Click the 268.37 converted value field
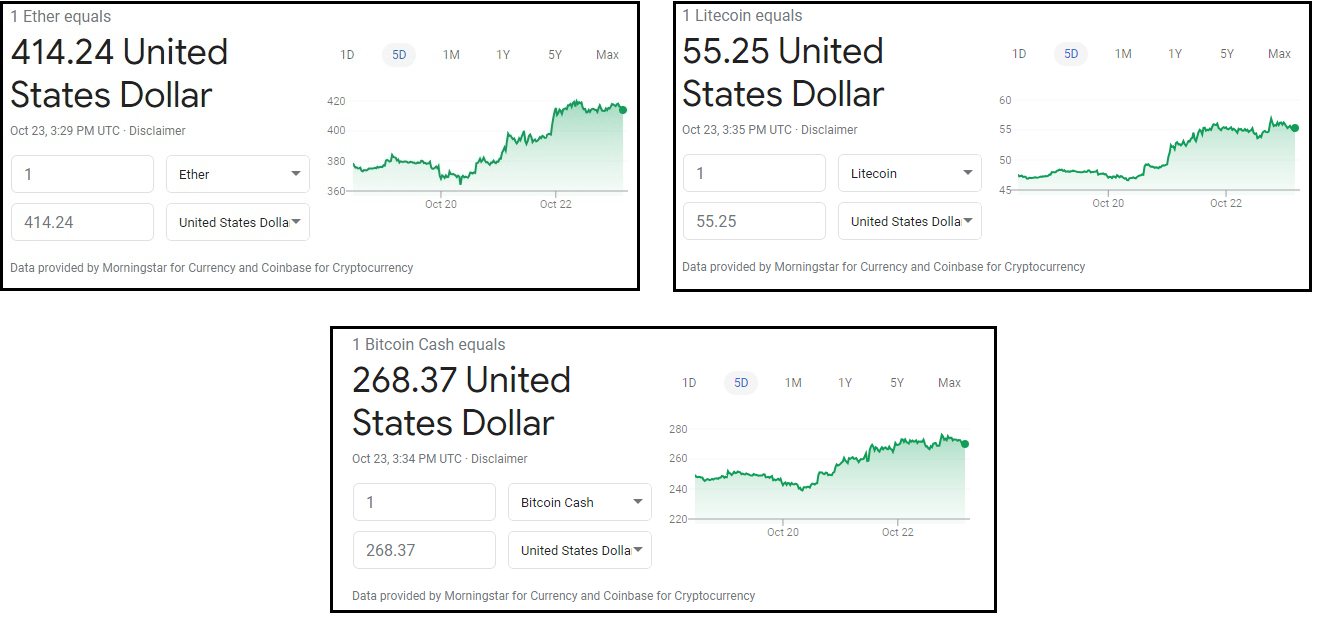 (424, 550)
